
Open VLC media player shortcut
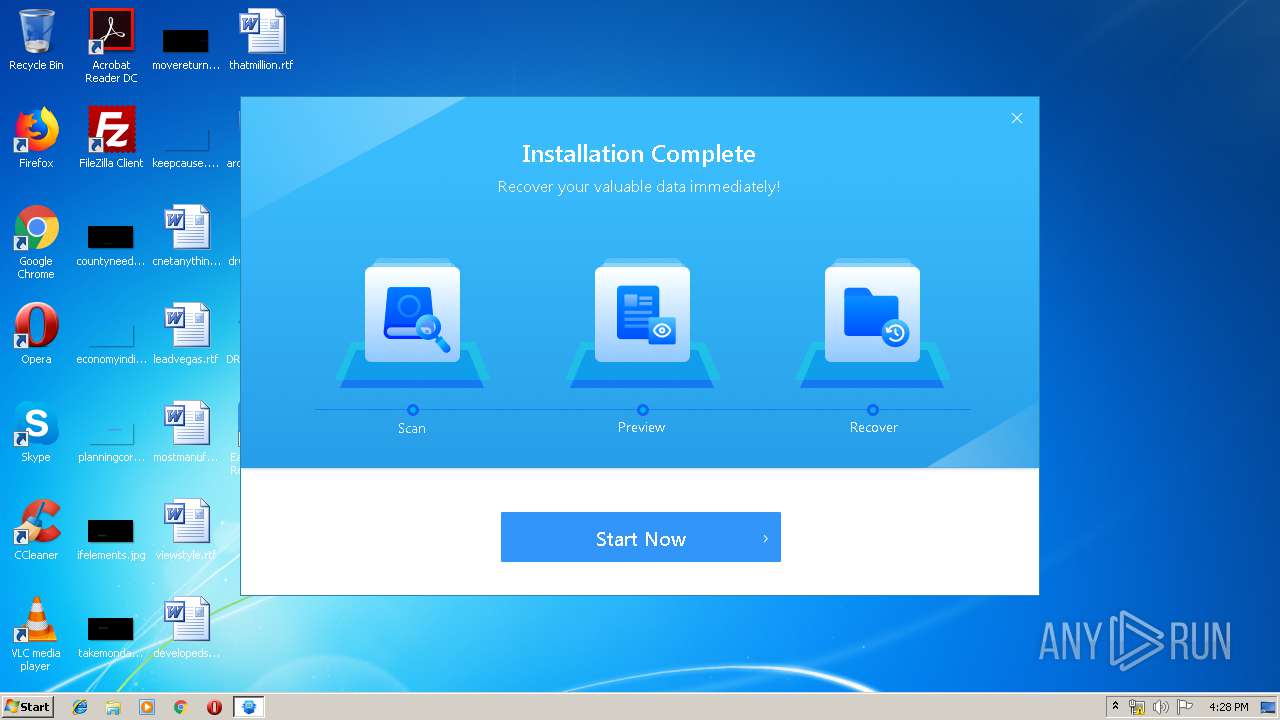(x=36, y=634)
